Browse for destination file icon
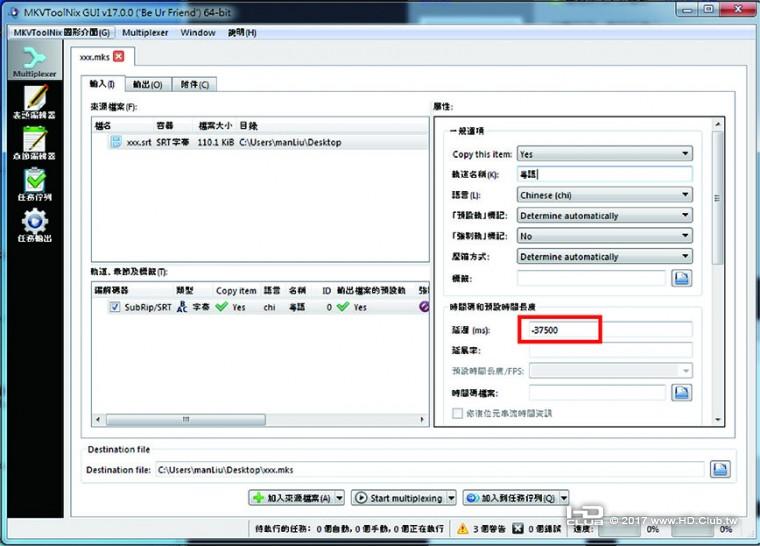Viewport: 760px width, 546px height. [720, 469]
